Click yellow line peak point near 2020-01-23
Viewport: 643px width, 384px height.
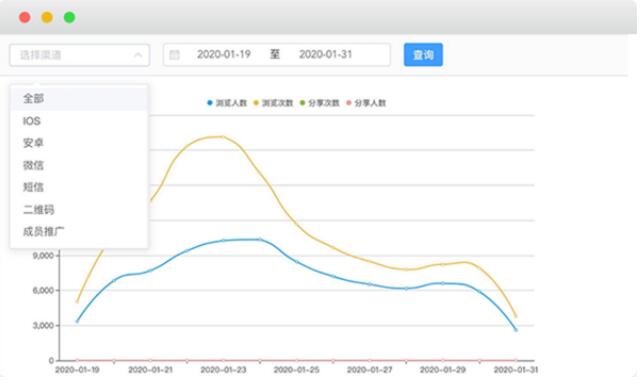(223, 137)
